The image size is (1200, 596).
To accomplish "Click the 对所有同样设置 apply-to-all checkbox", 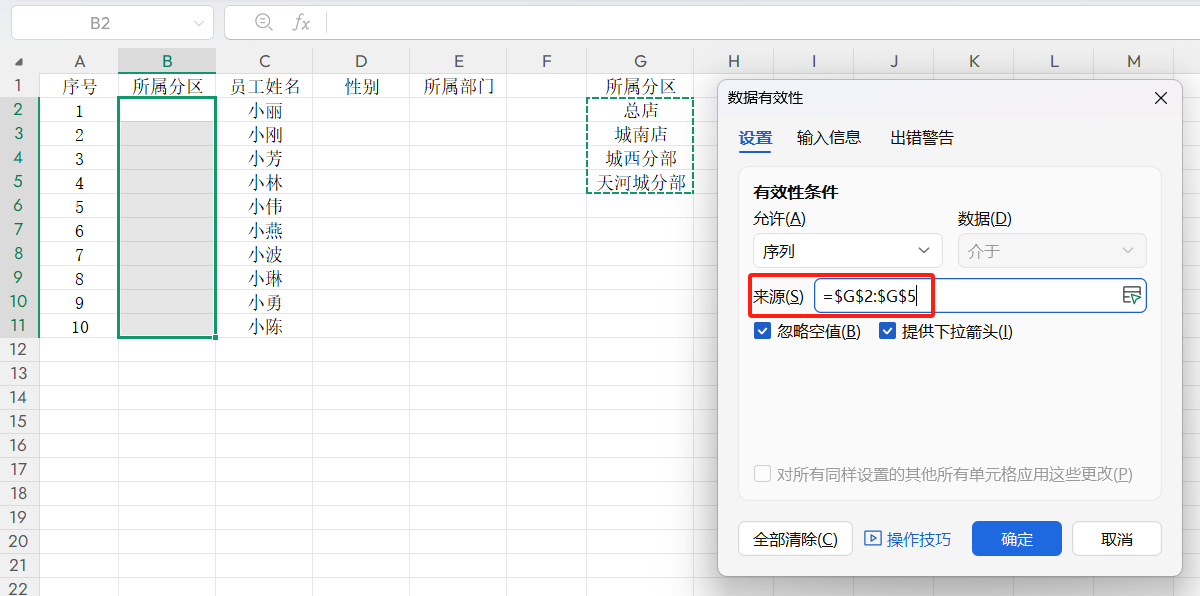I will (x=762, y=474).
